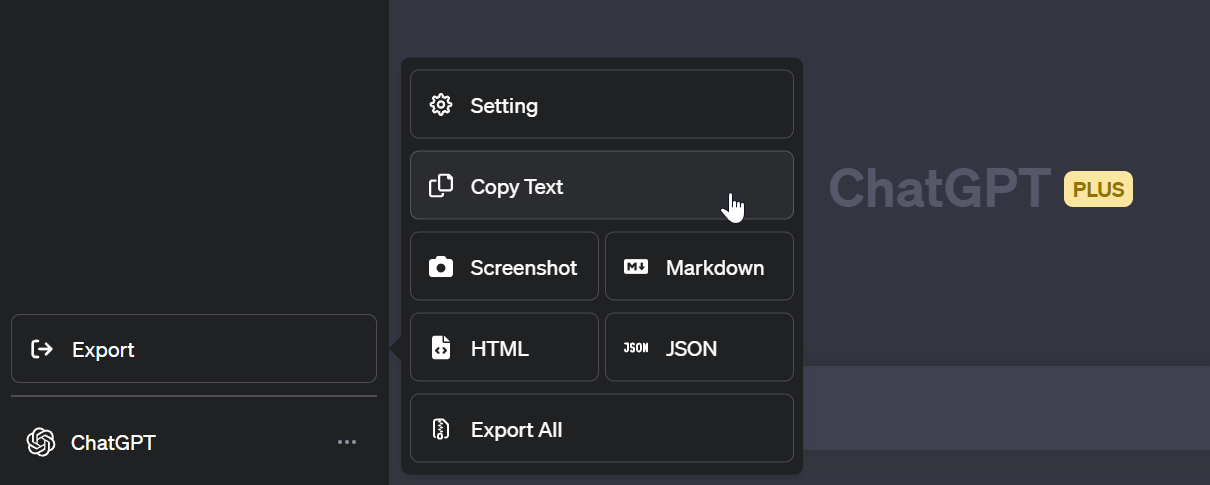
Task: Click the JSON icon
Action: [x=636, y=348]
